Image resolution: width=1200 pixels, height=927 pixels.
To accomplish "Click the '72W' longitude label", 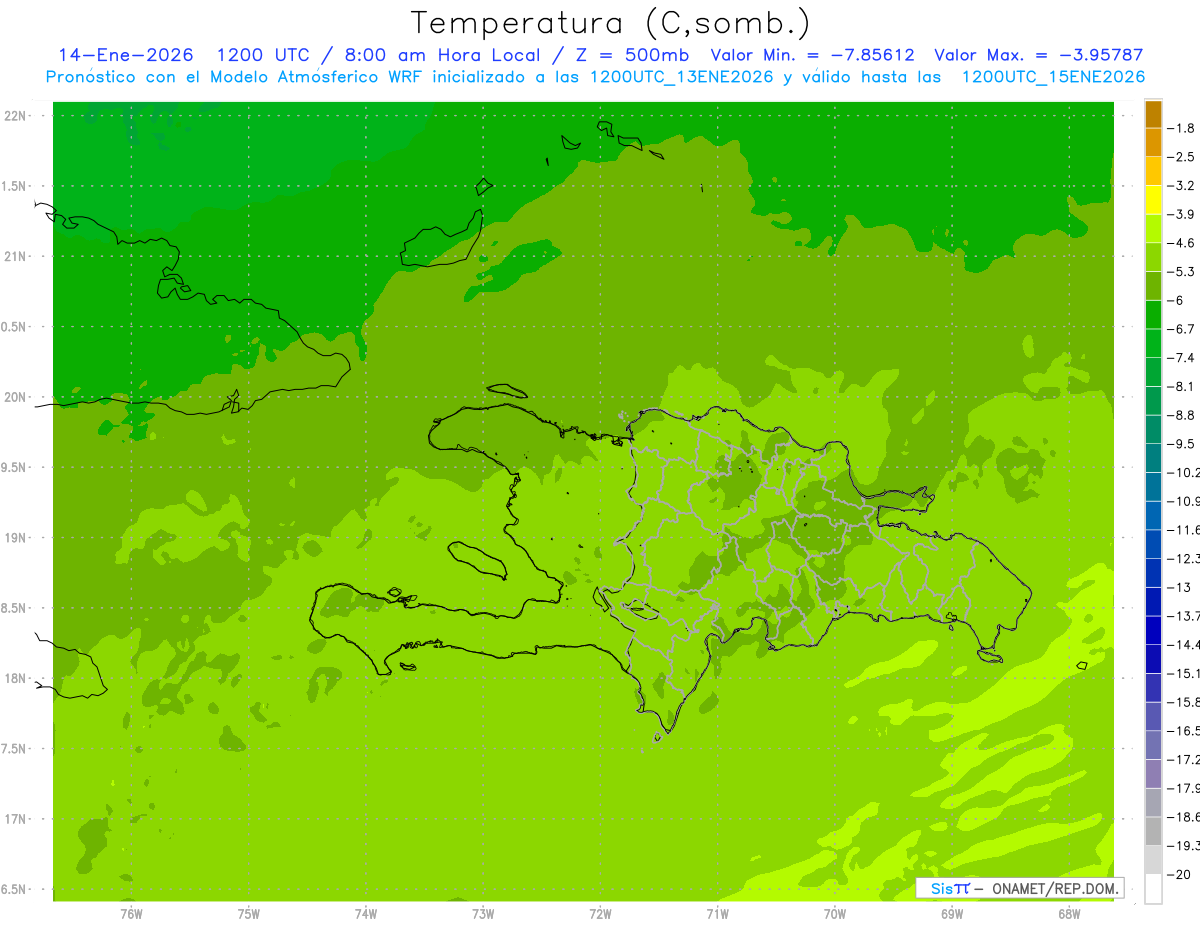I will (x=600, y=913).
